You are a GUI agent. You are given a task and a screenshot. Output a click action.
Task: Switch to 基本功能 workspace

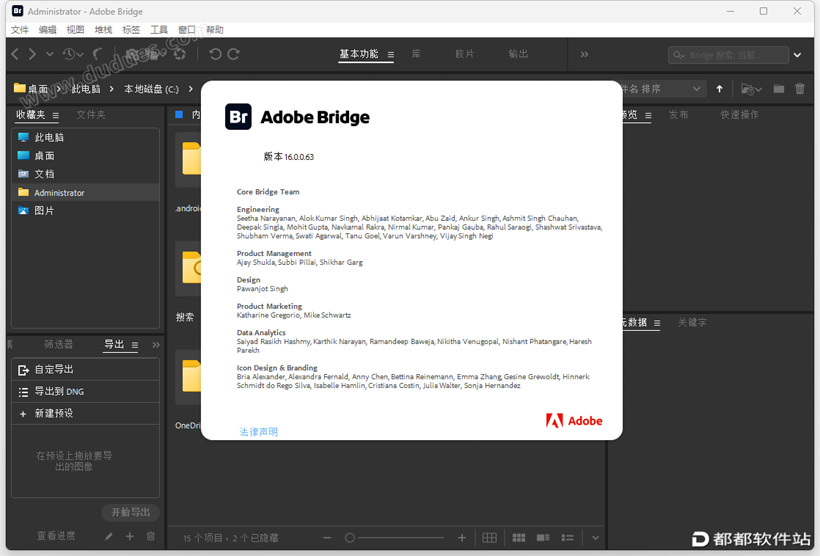pos(358,54)
